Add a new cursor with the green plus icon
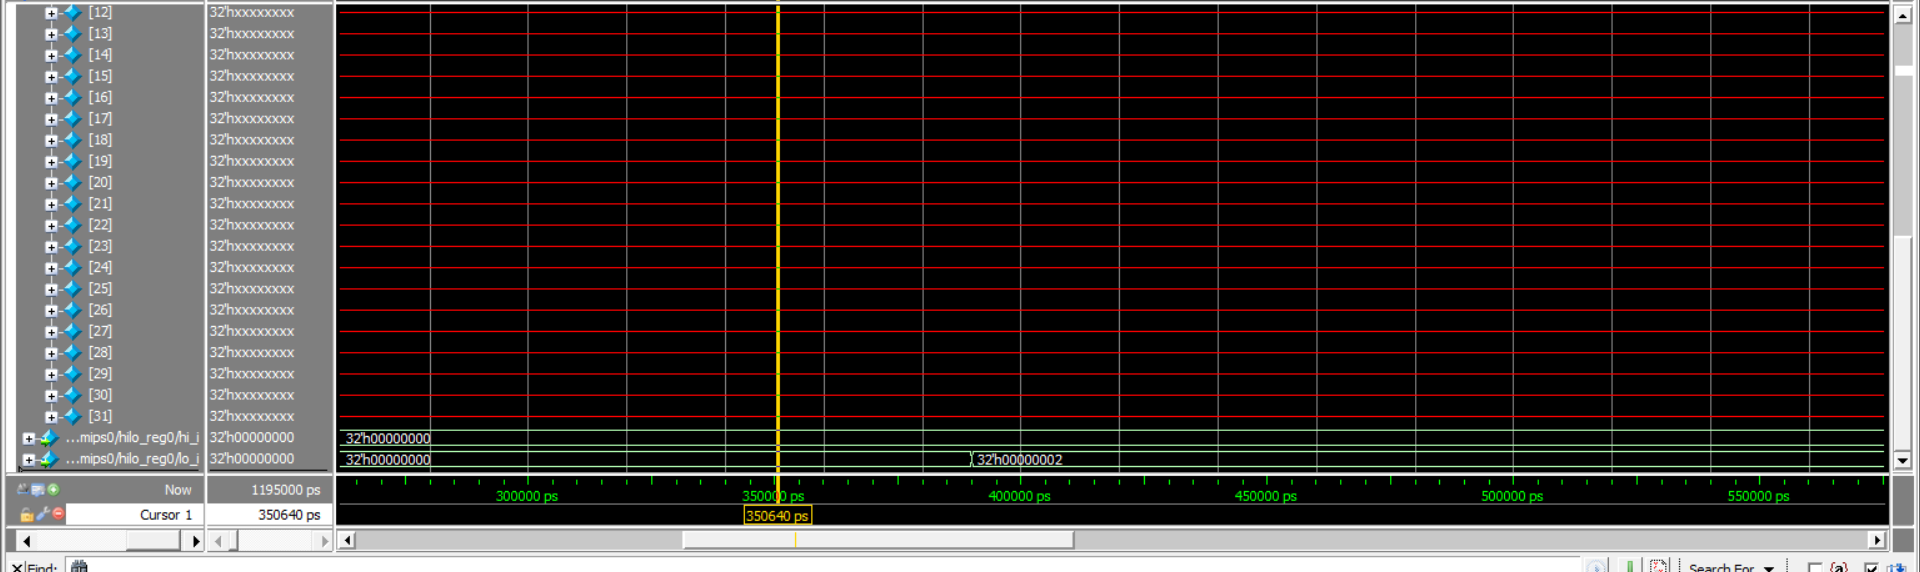Screen dimensions: 1920x572 (53, 489)
